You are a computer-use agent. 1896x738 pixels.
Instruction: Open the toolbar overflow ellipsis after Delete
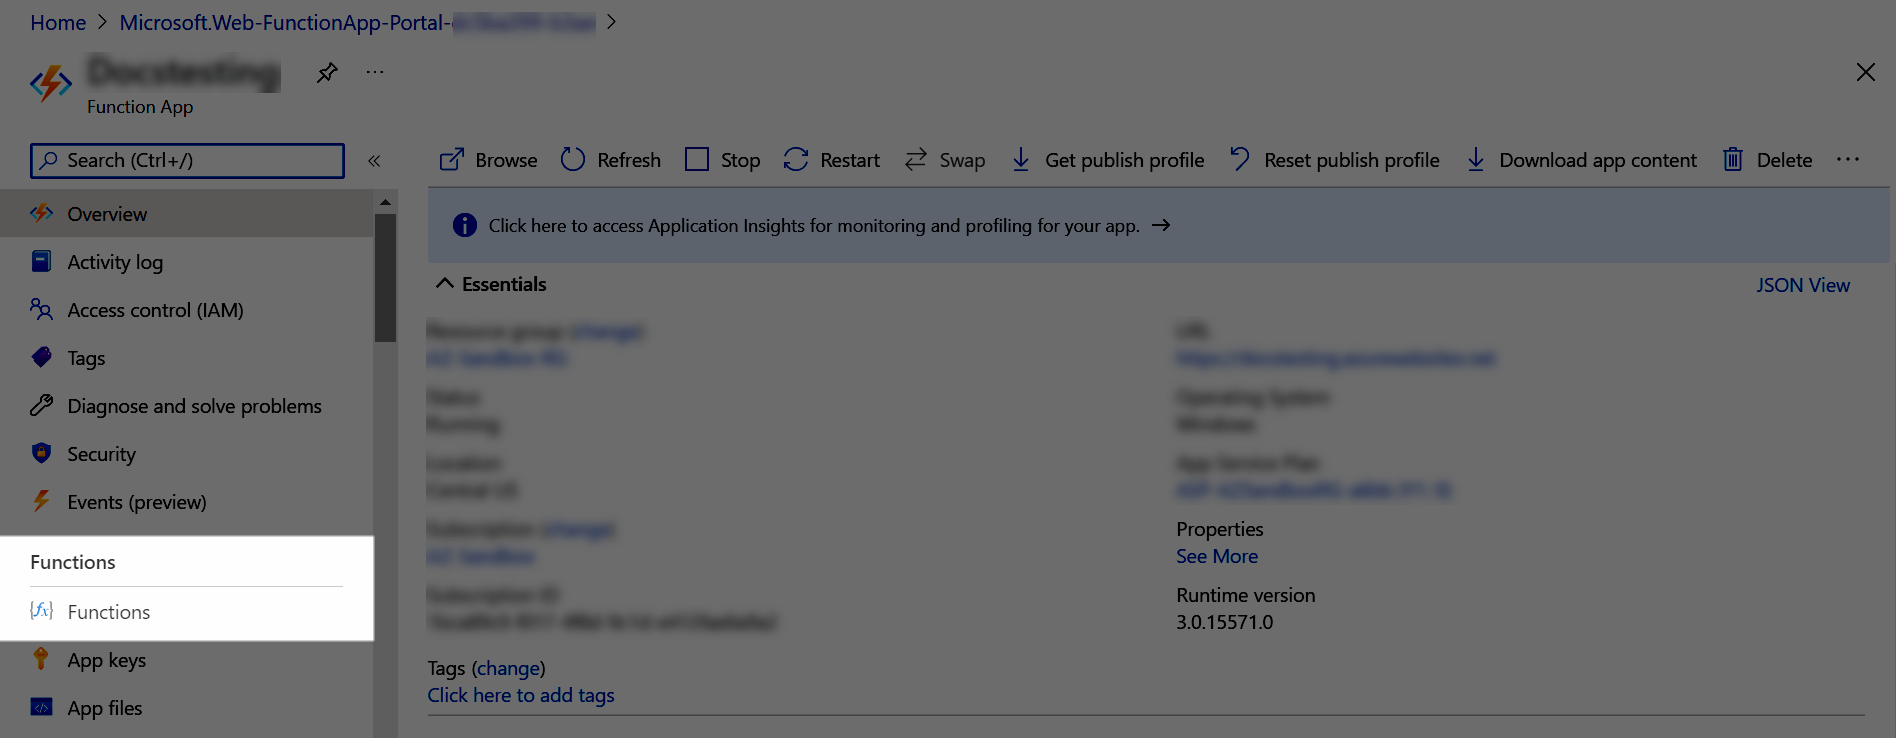[1848, 159]
